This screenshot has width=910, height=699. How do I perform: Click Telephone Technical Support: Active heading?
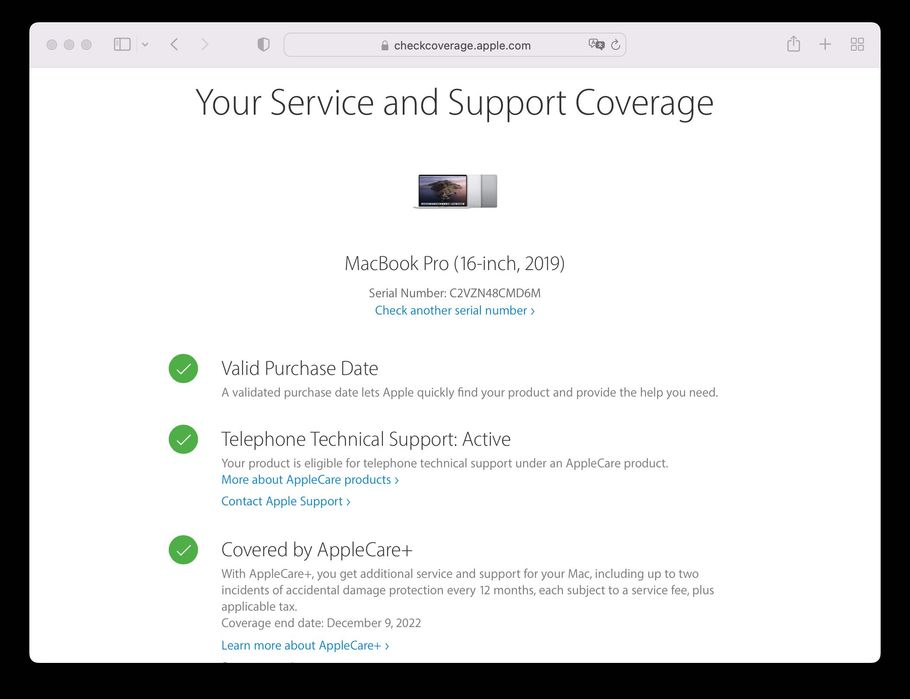coord(366,439)
